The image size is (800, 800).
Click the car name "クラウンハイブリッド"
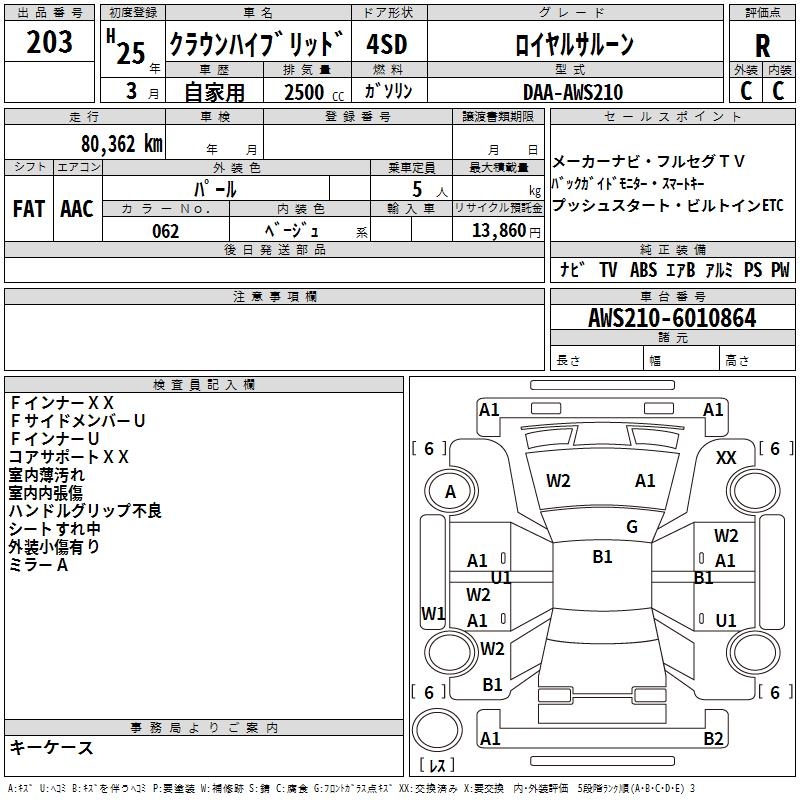pyautogui.click(x=257, y=43)
